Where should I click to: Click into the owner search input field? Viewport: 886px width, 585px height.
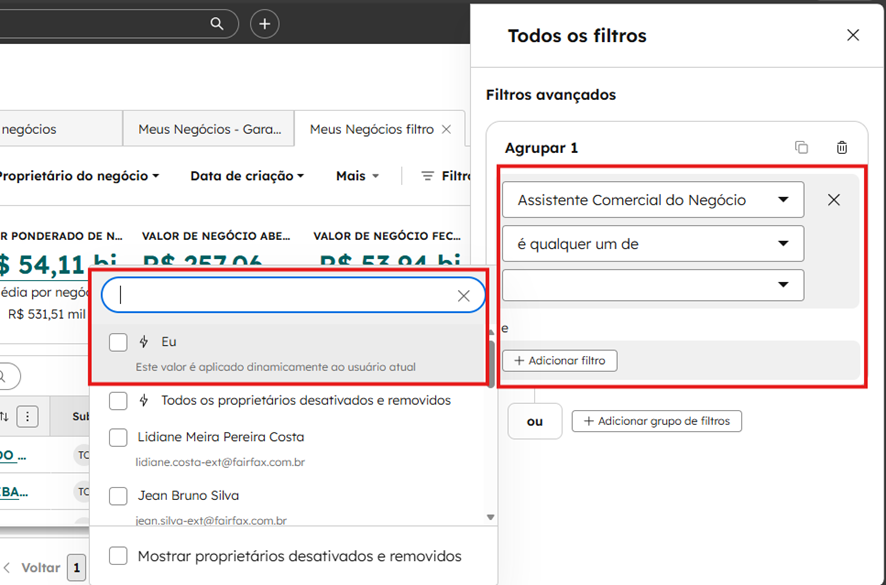click(280, 295)
